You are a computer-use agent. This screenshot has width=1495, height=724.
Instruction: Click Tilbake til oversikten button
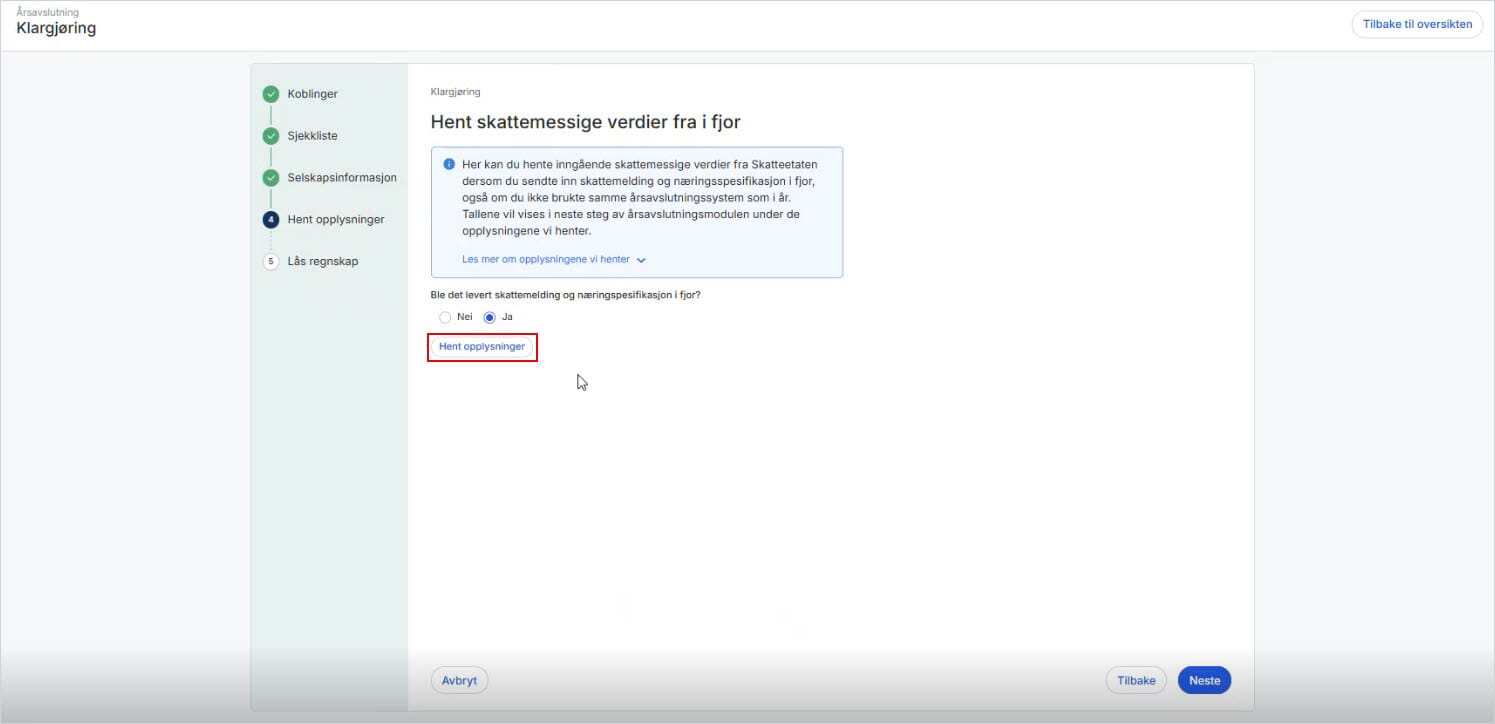tap(1417, 25)
